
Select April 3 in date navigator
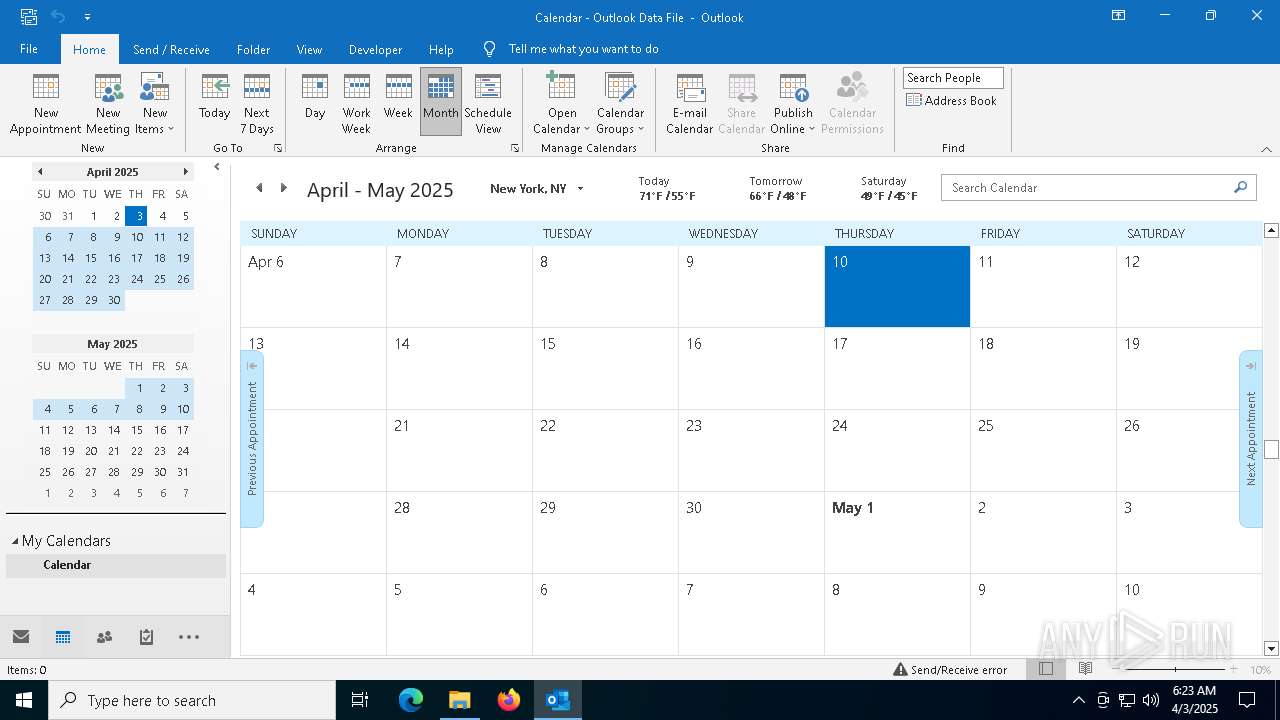tap(137, 216)
